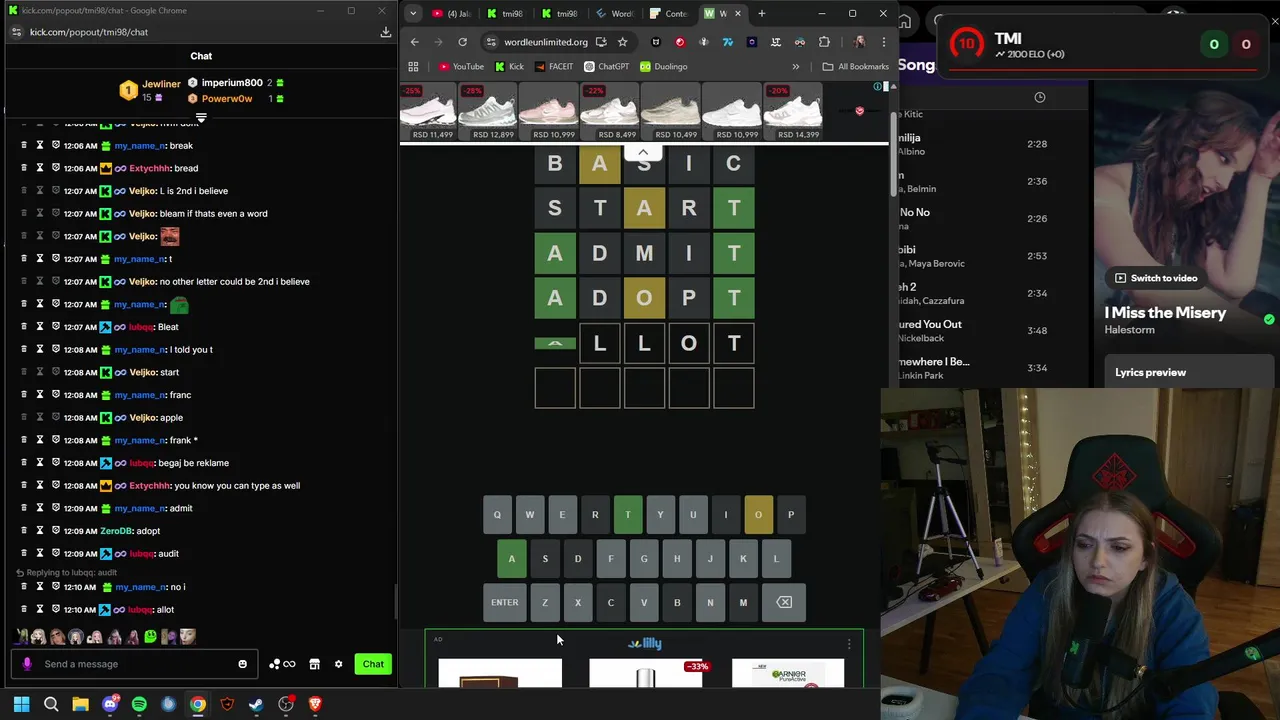
Task: Open Chrome extensions puzzle icon
Action: click(x=824, y=42)
